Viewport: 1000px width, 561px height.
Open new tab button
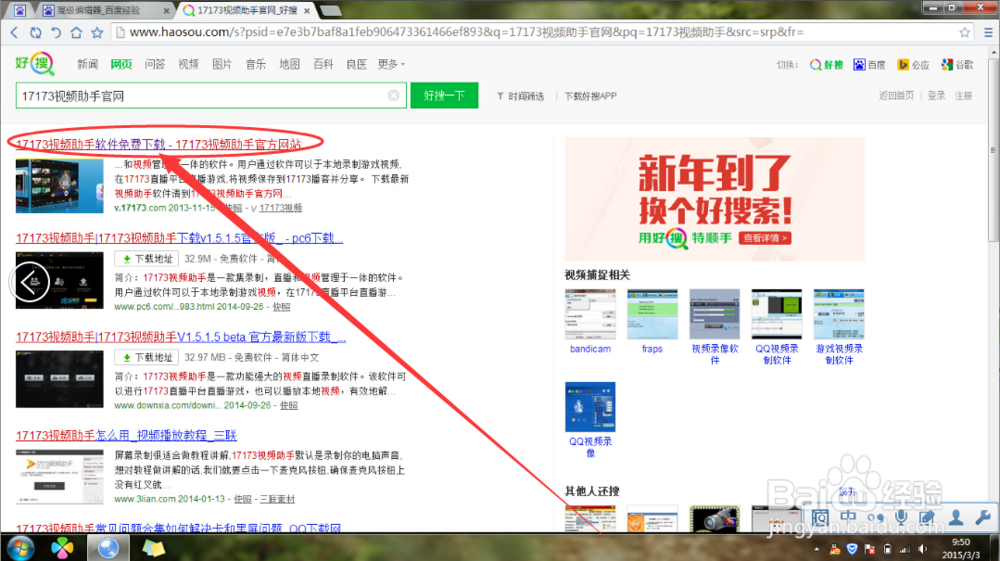coord(330,10)
